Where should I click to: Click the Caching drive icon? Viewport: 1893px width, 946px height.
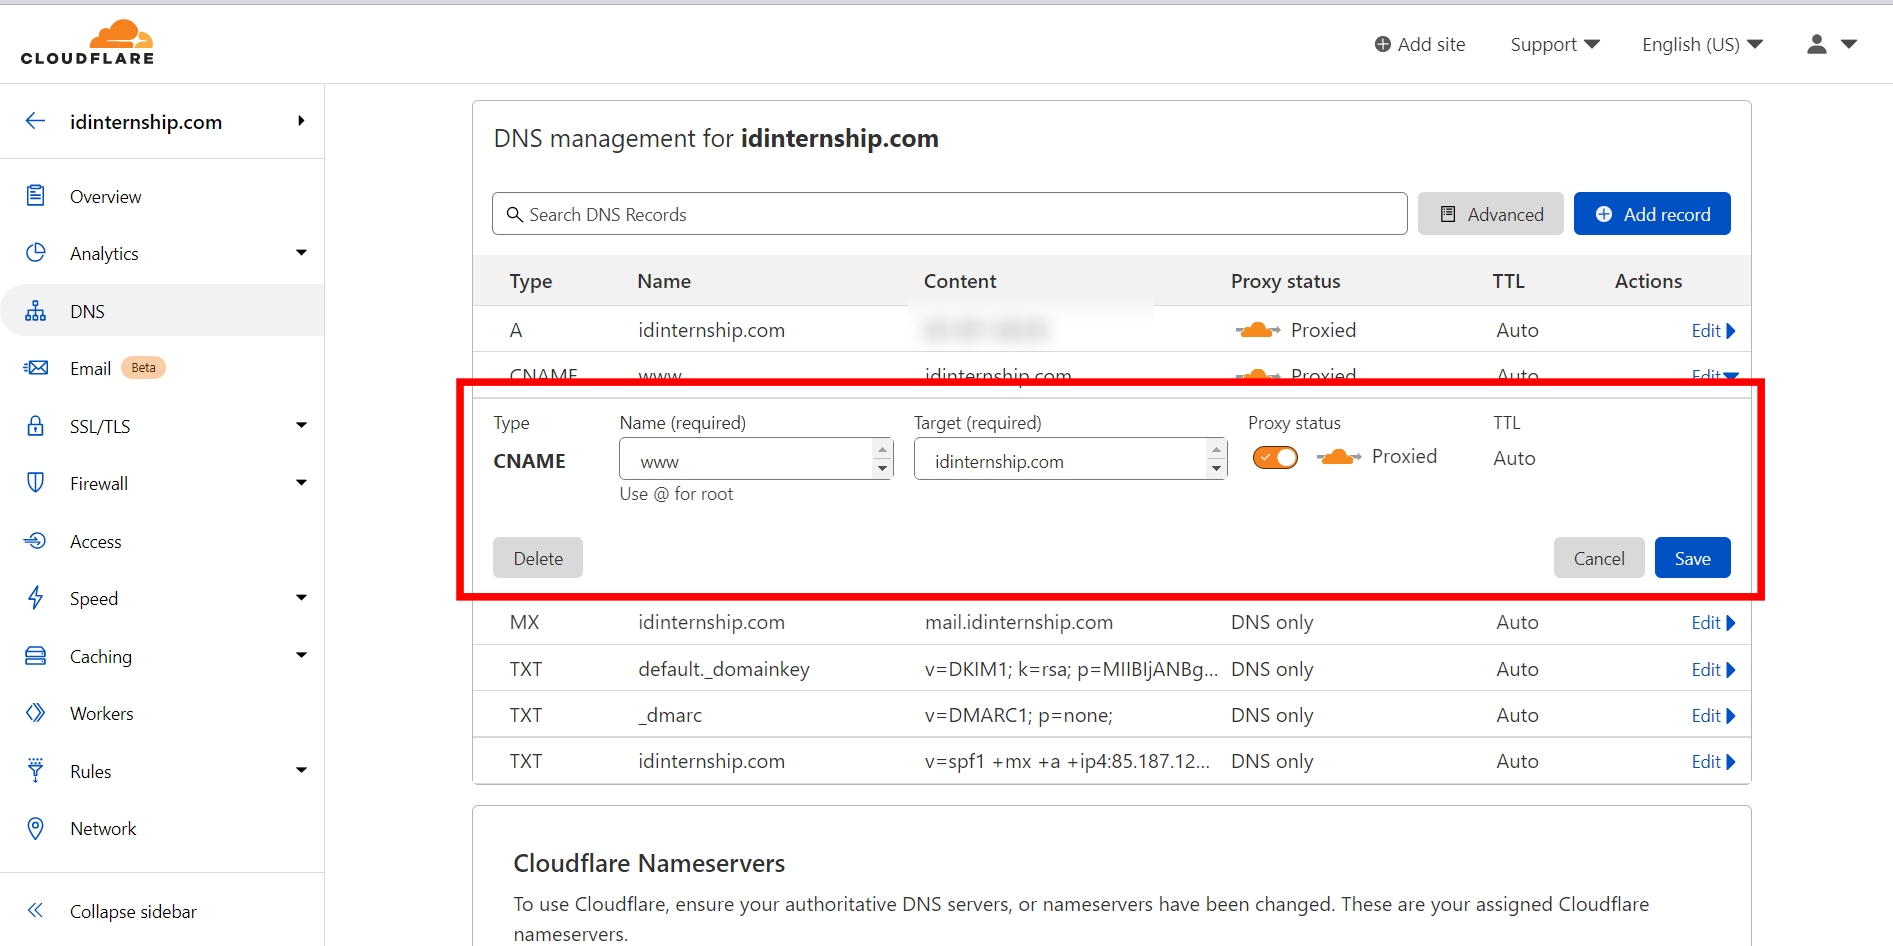tap(36, 656)
